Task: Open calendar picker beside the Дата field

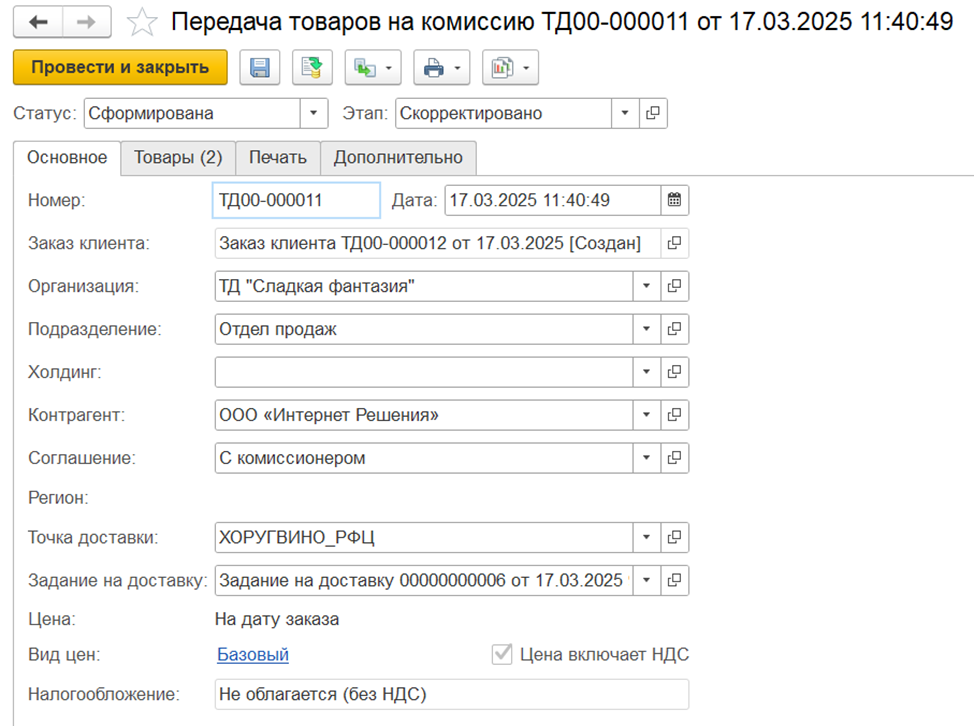Action: coord(675,200)
